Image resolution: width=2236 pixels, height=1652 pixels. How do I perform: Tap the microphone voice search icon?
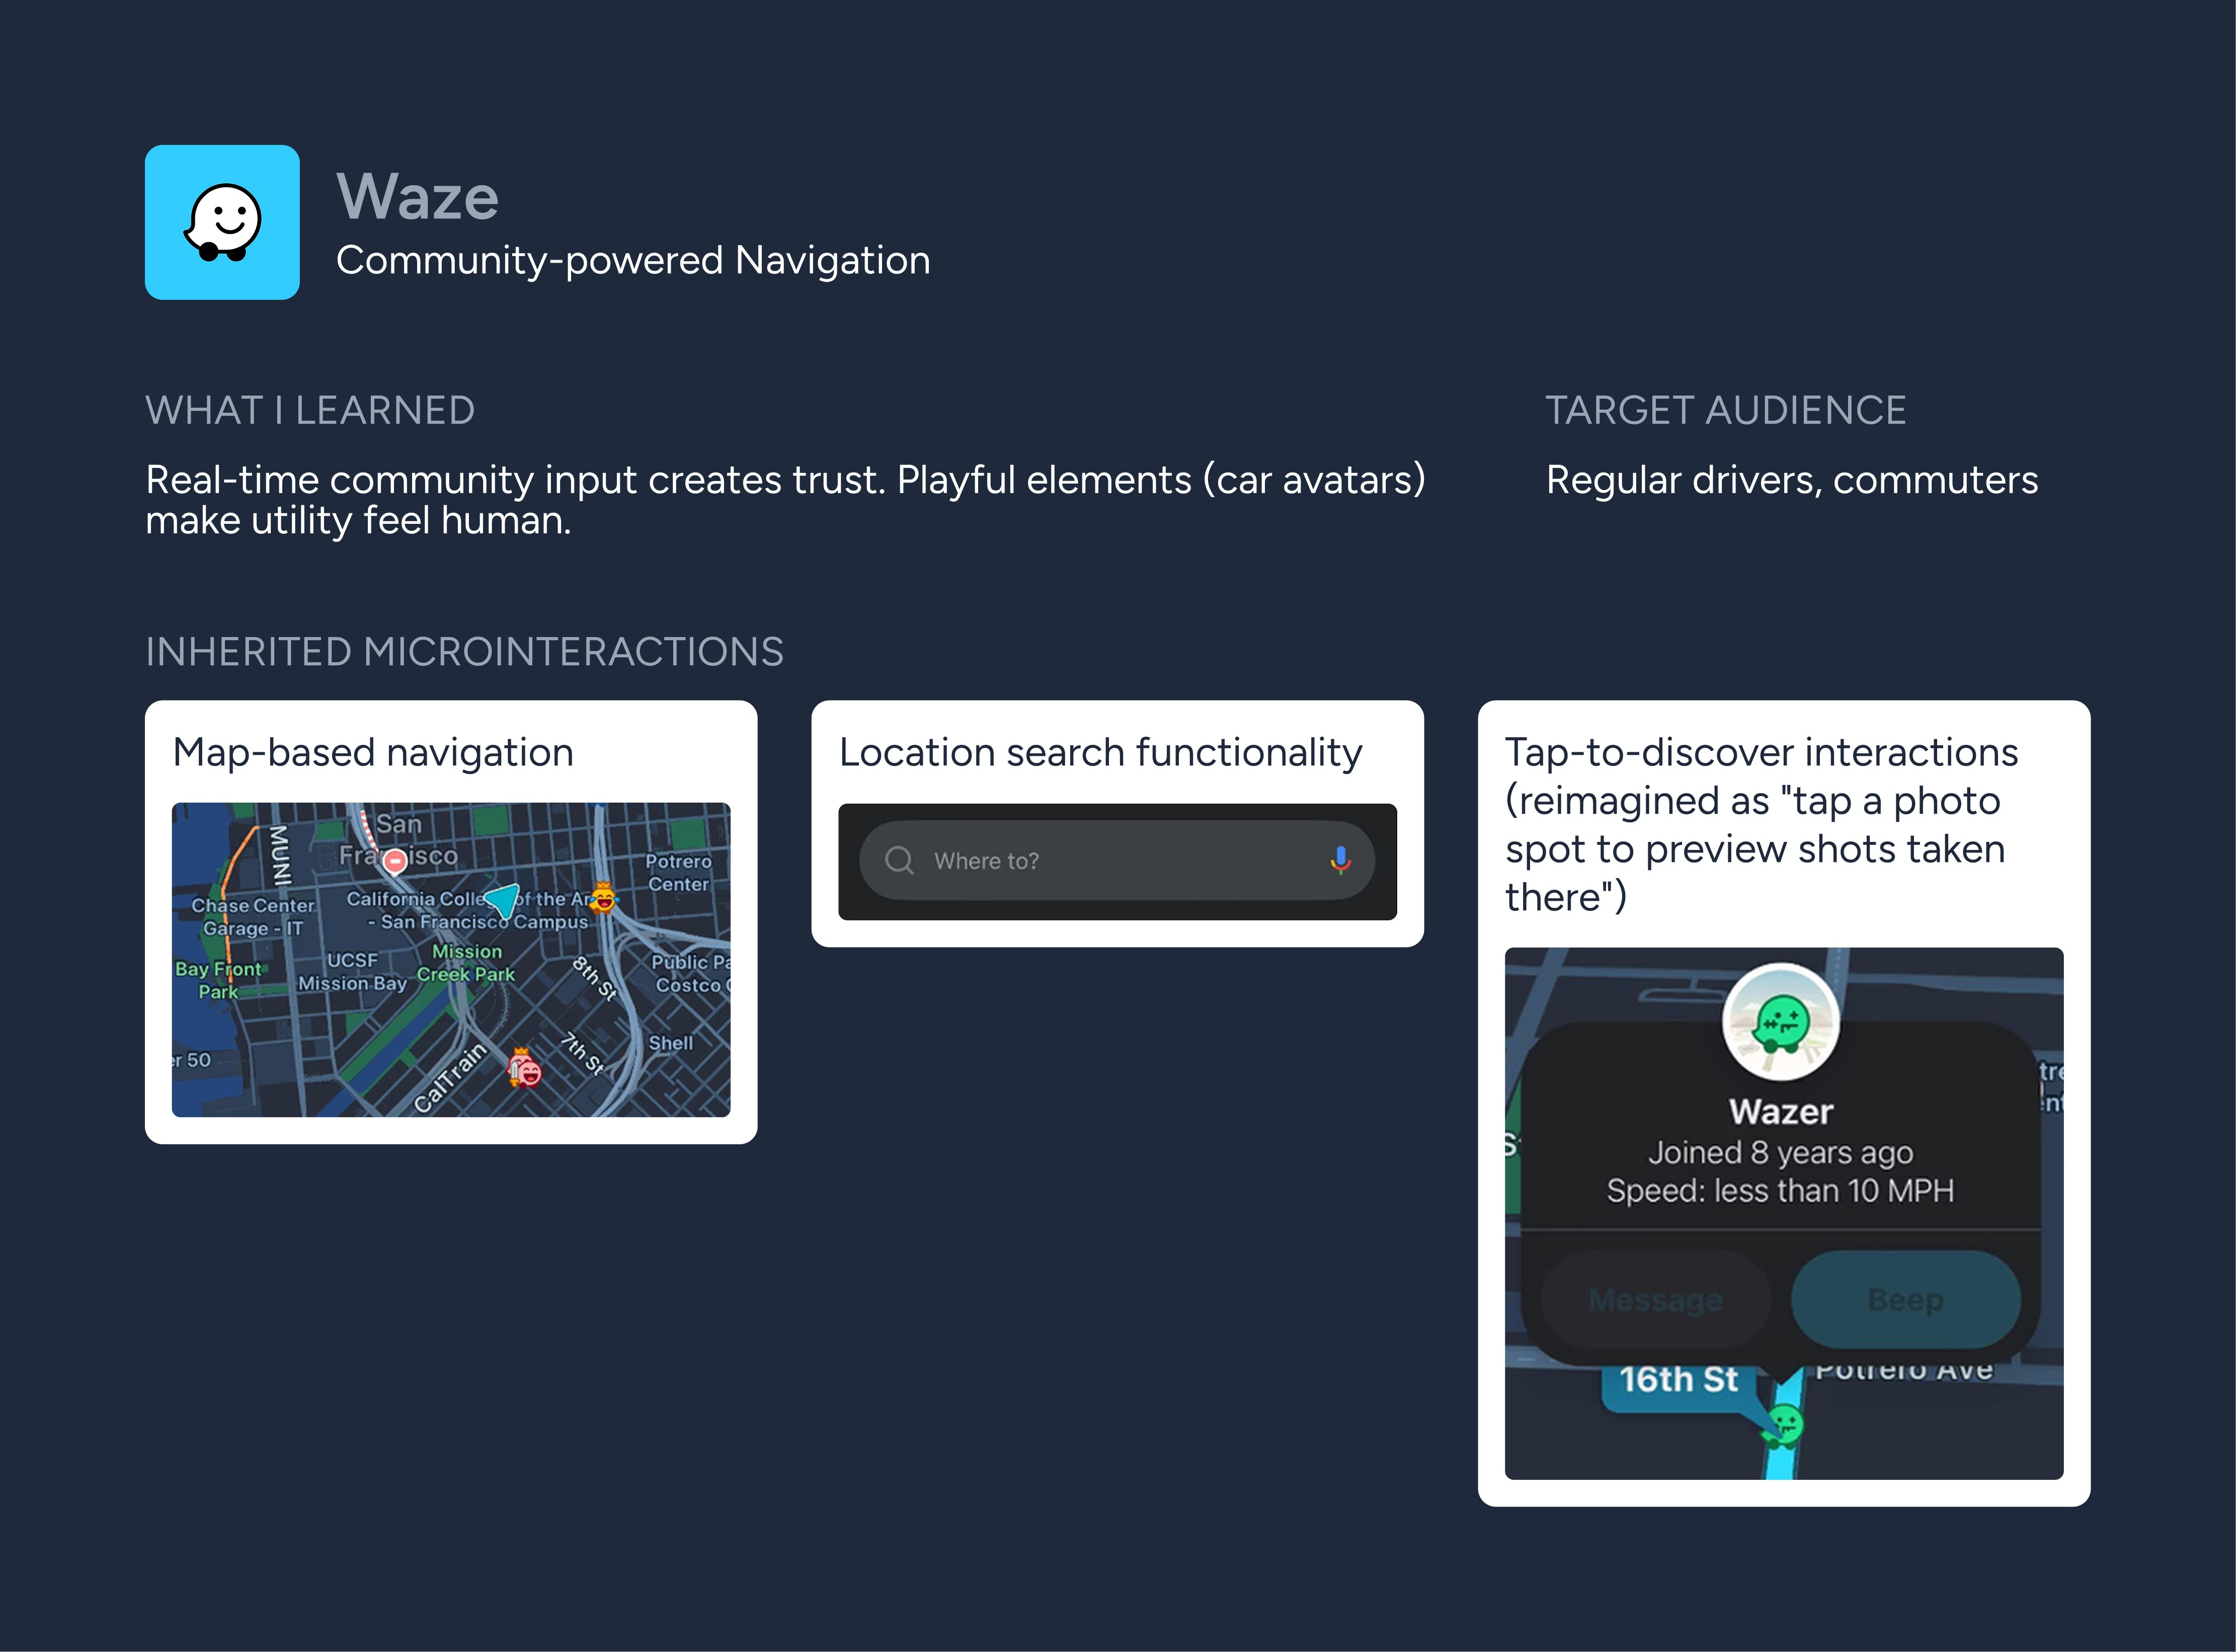point(1340,860)
